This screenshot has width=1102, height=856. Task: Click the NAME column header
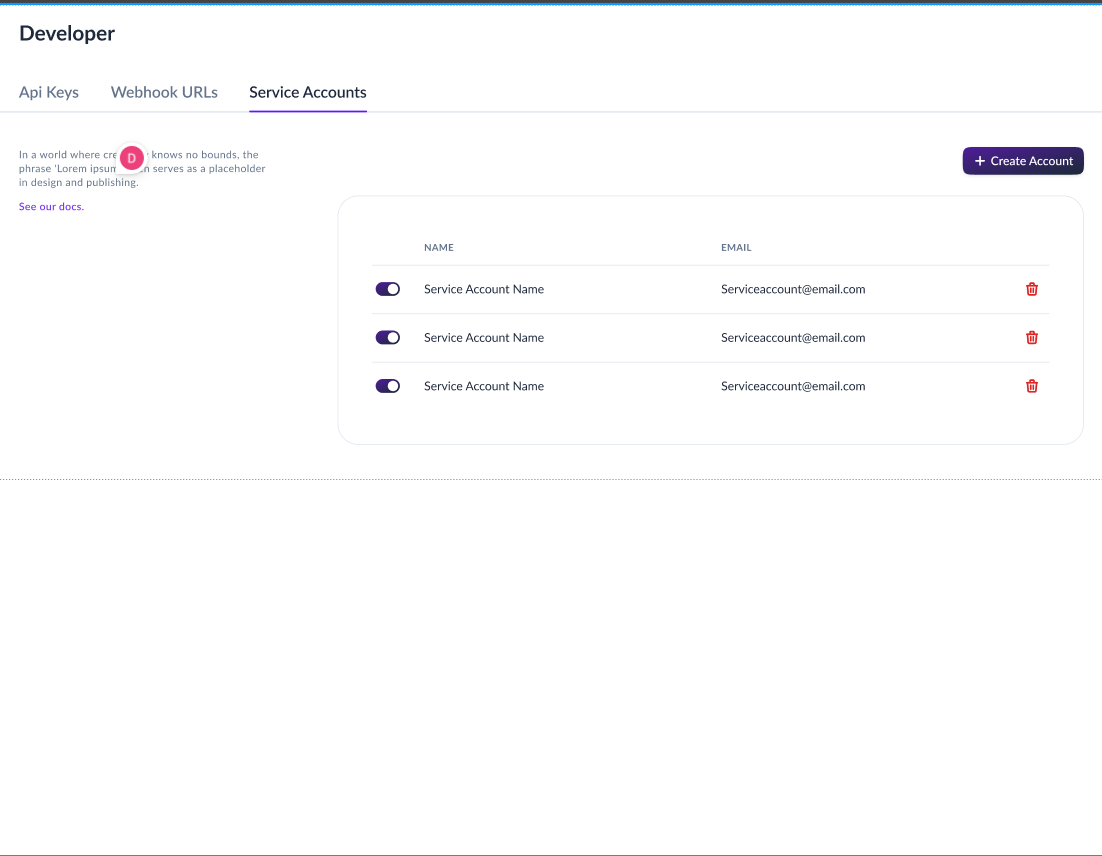click(438, 247)
